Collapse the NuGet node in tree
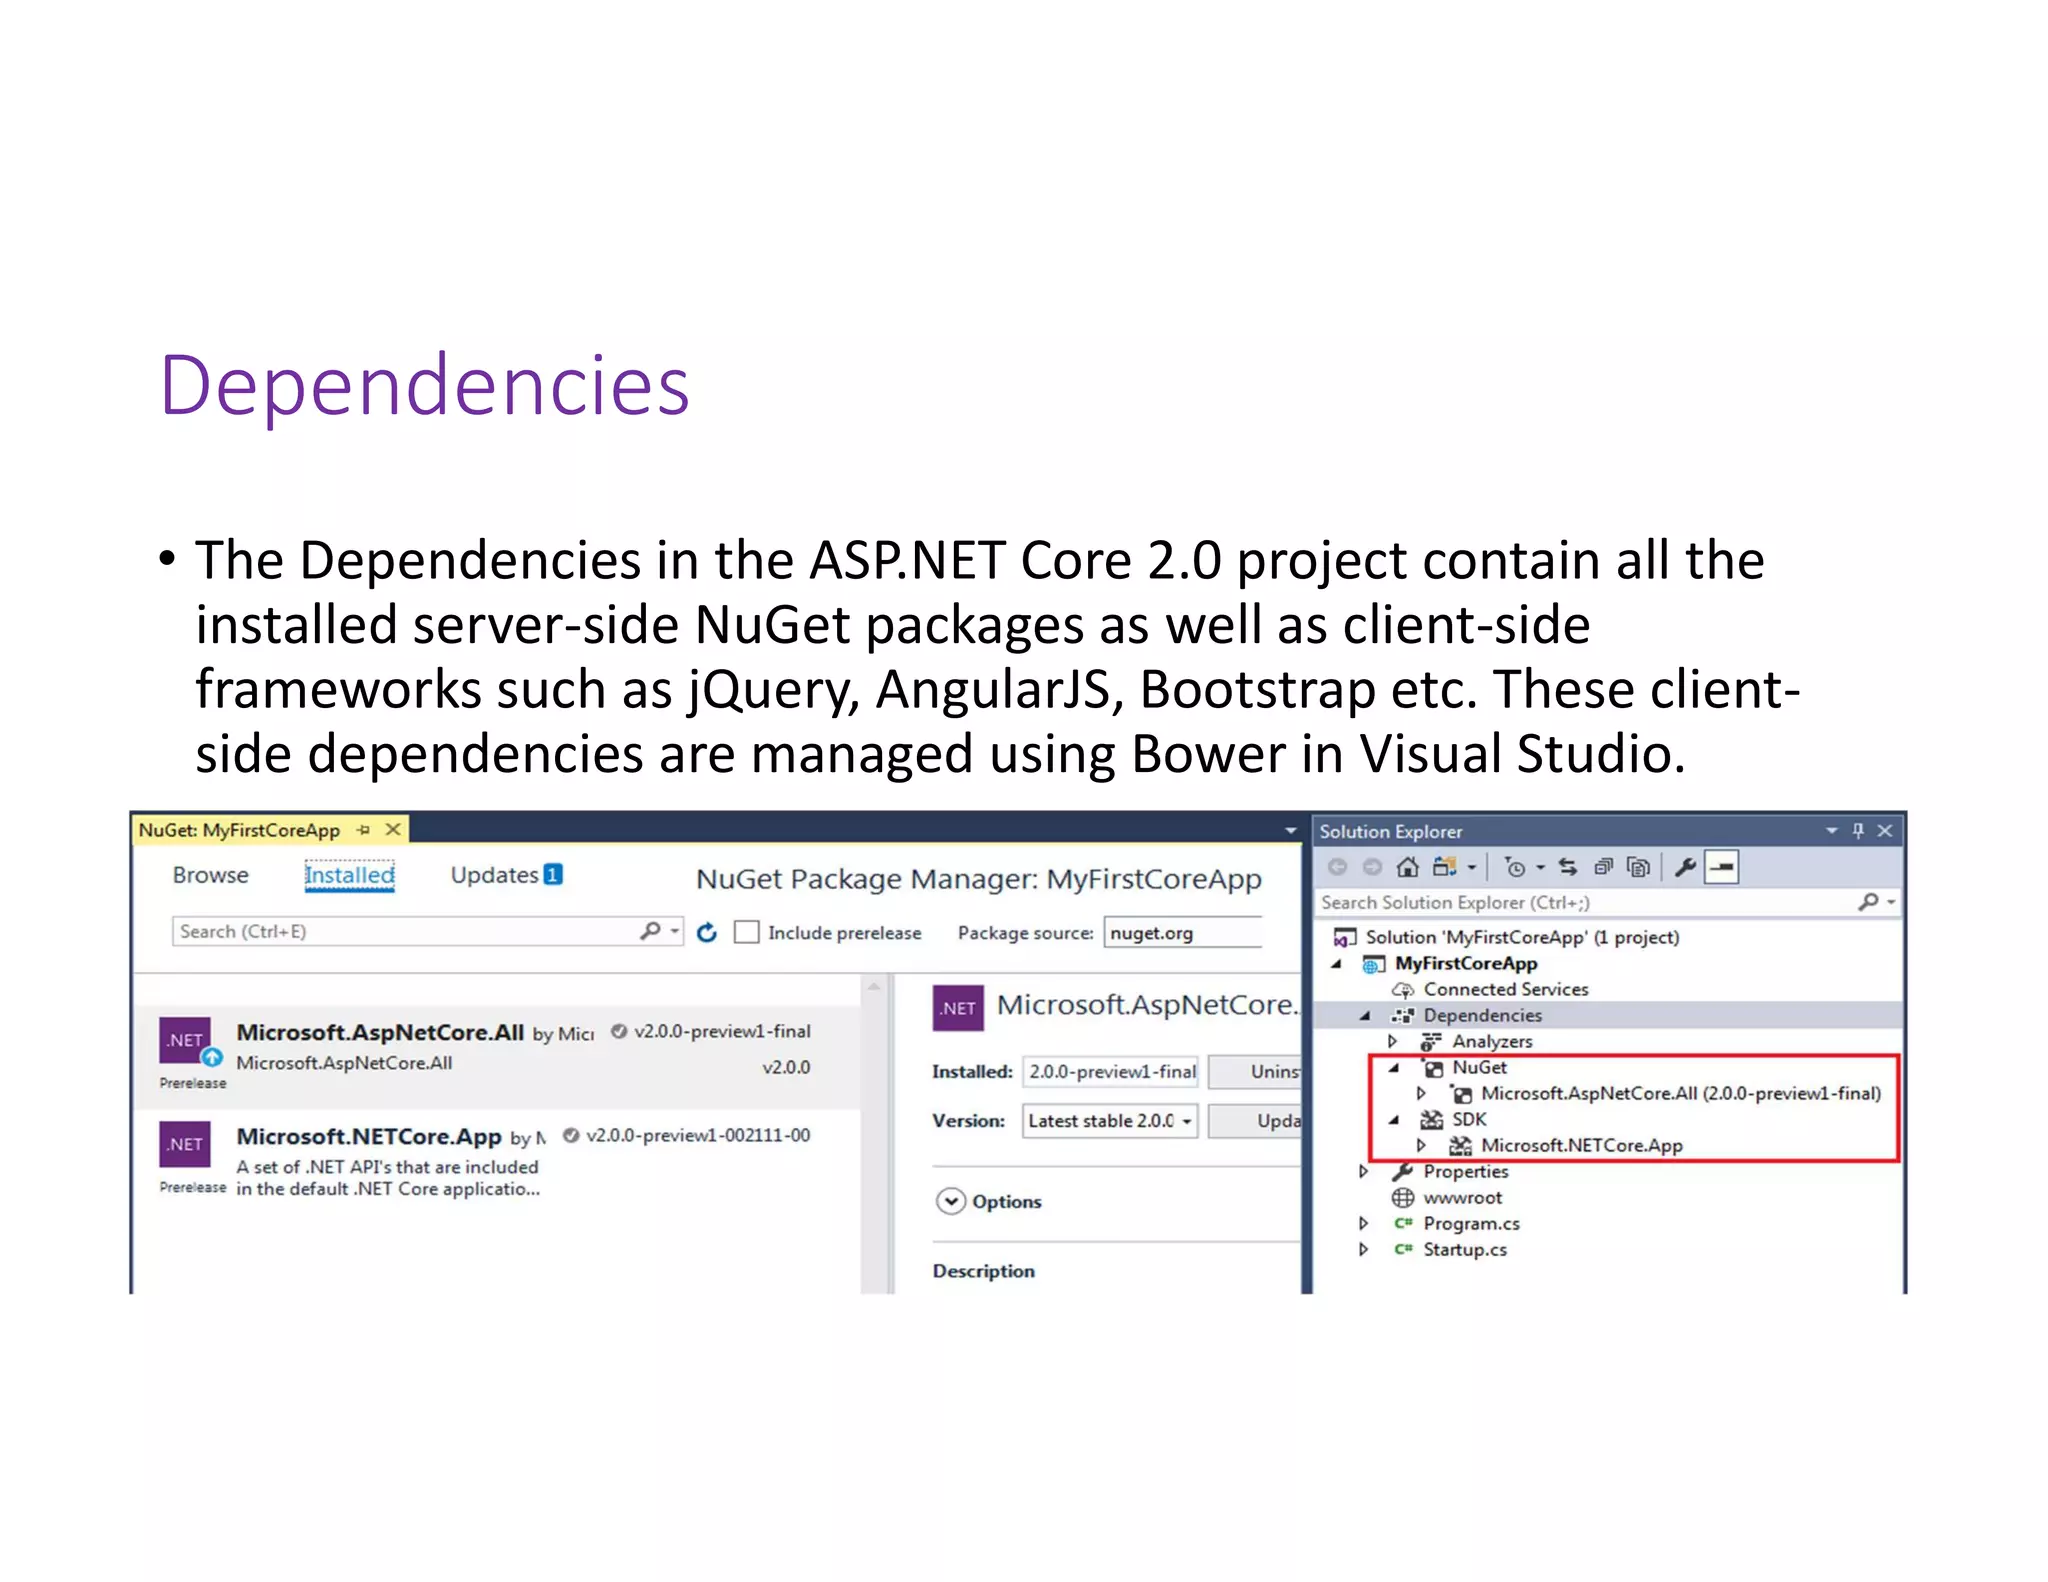Viewport: 2048px width, 1582px height. pyautogui.click(x=1394, y=1068)
